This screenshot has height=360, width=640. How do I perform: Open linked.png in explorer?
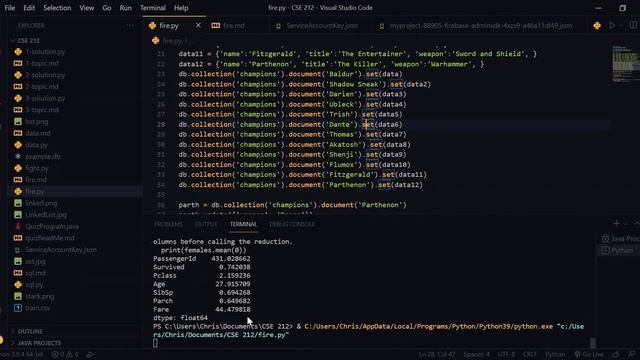[41, 203]
